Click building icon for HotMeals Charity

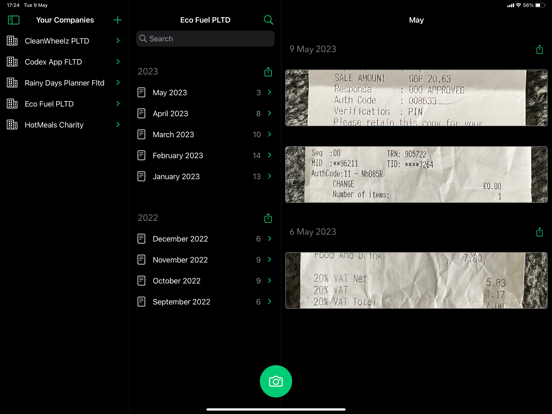coord(12,125)
